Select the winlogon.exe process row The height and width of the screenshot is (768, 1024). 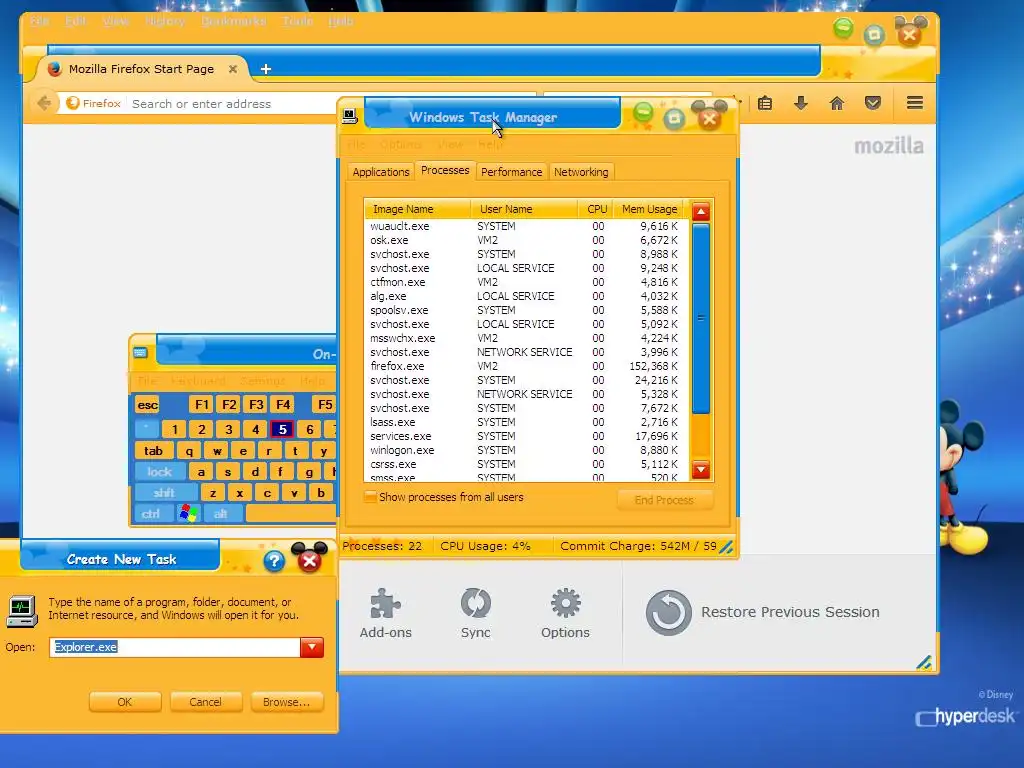524,450
